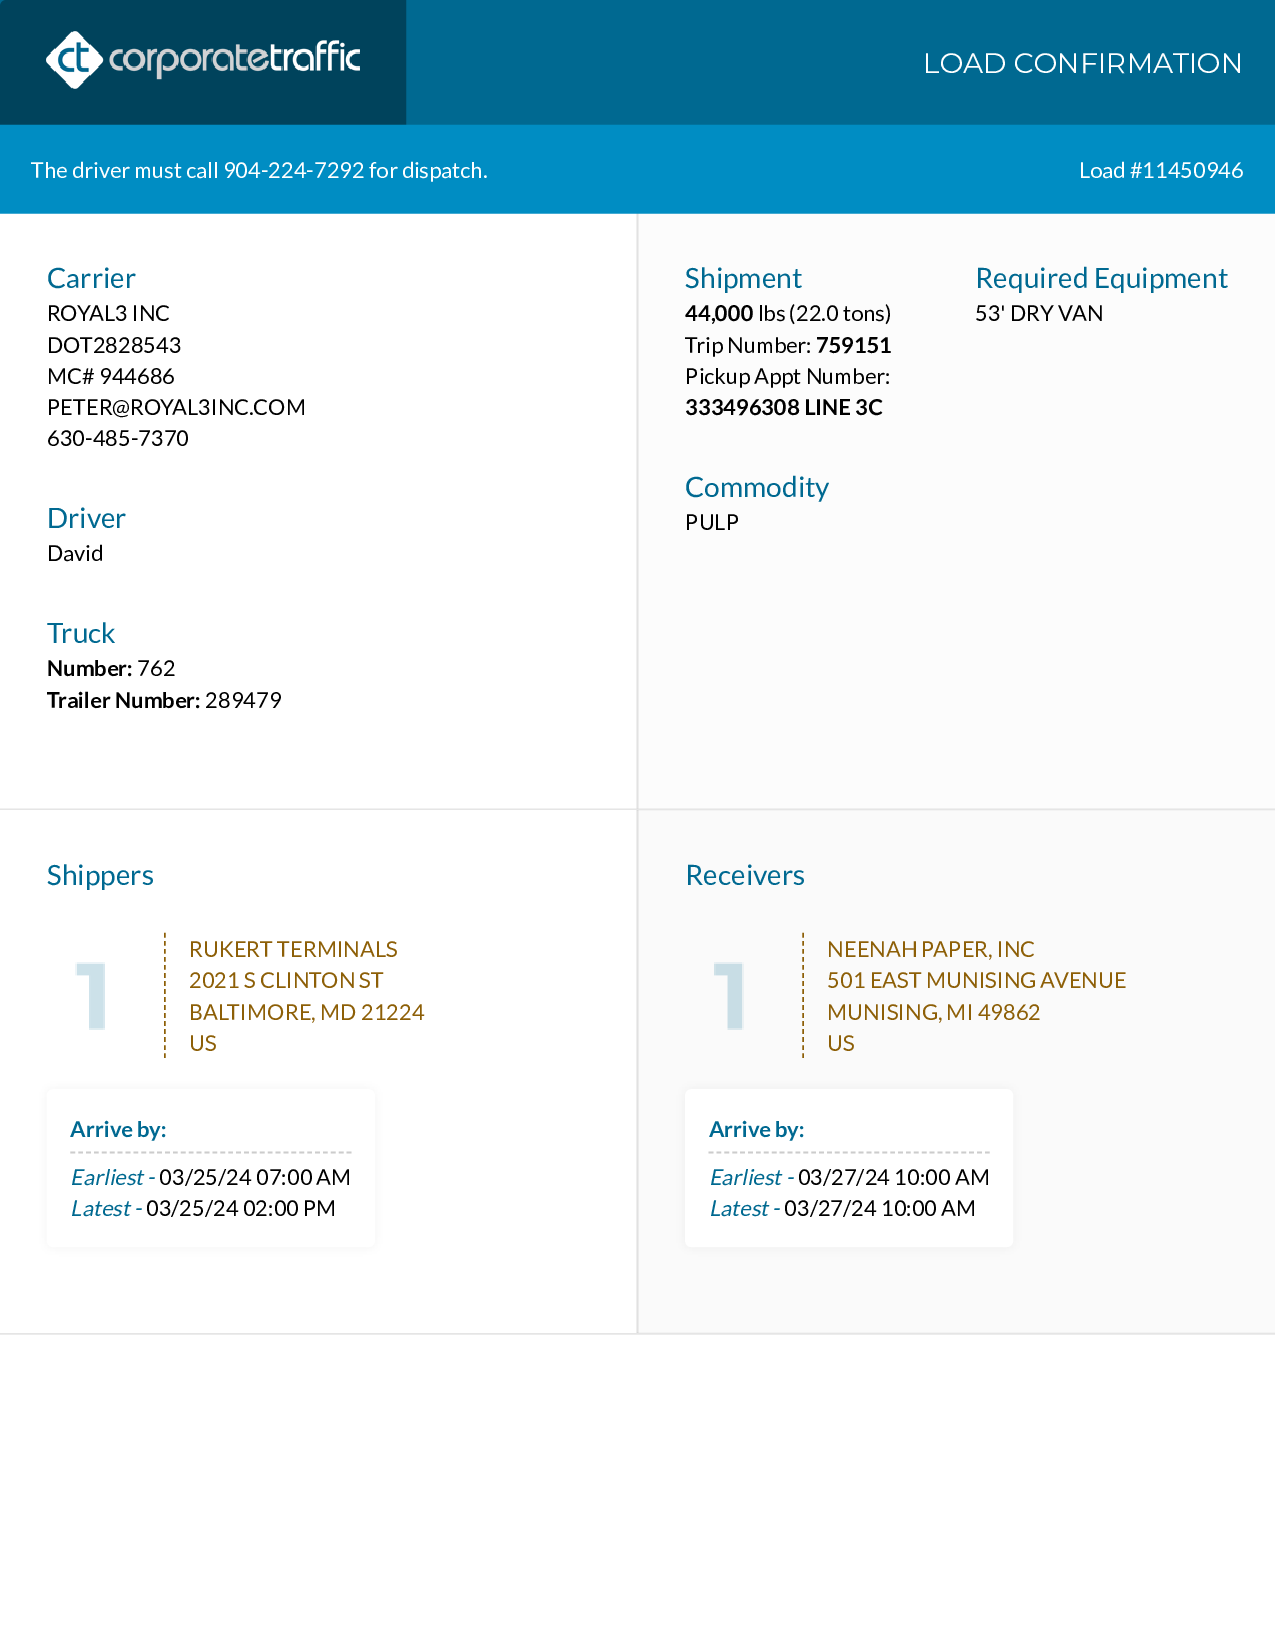The width and height of the screenshot is (1275, 1650).
Task: Select RUKERT TERMINALS shipper name
Action: click(293, 949)
